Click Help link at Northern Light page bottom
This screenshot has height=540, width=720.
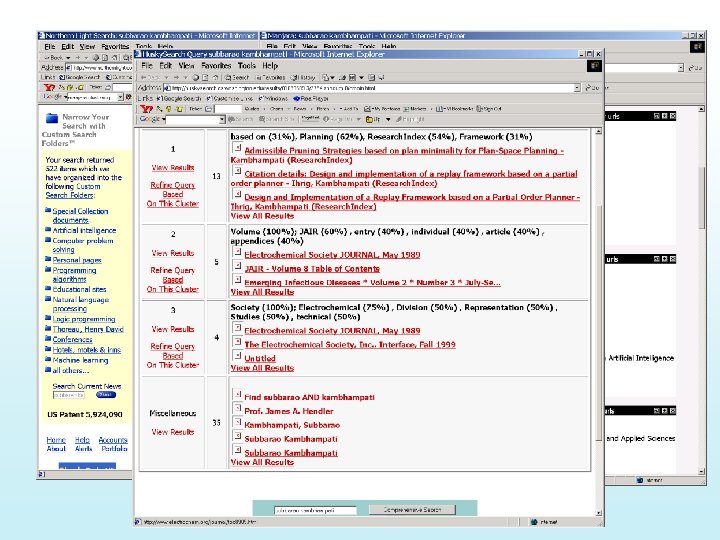tap(82, 440)
